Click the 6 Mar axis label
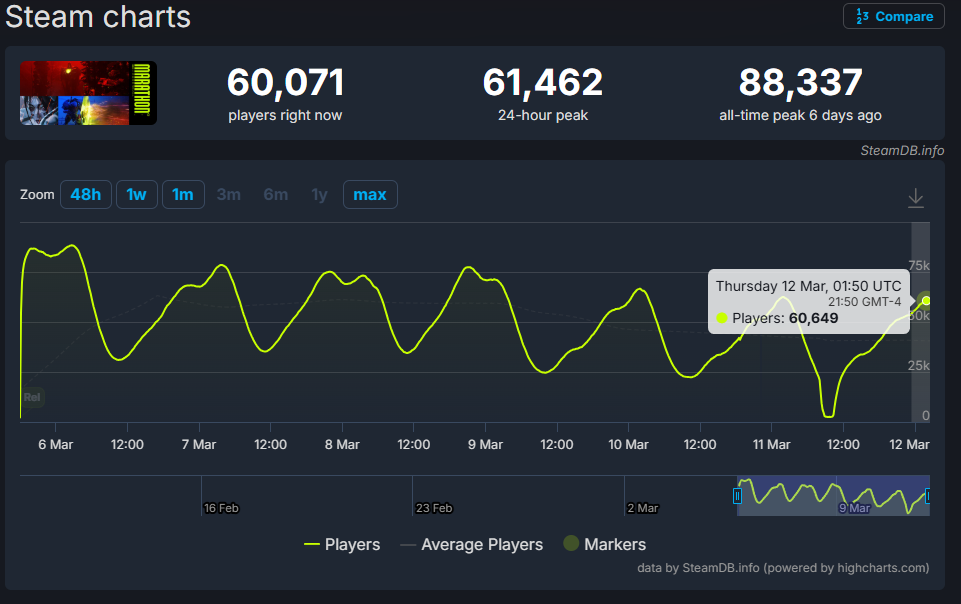Screen dimensions: 961x604 [x=56, y=445]
